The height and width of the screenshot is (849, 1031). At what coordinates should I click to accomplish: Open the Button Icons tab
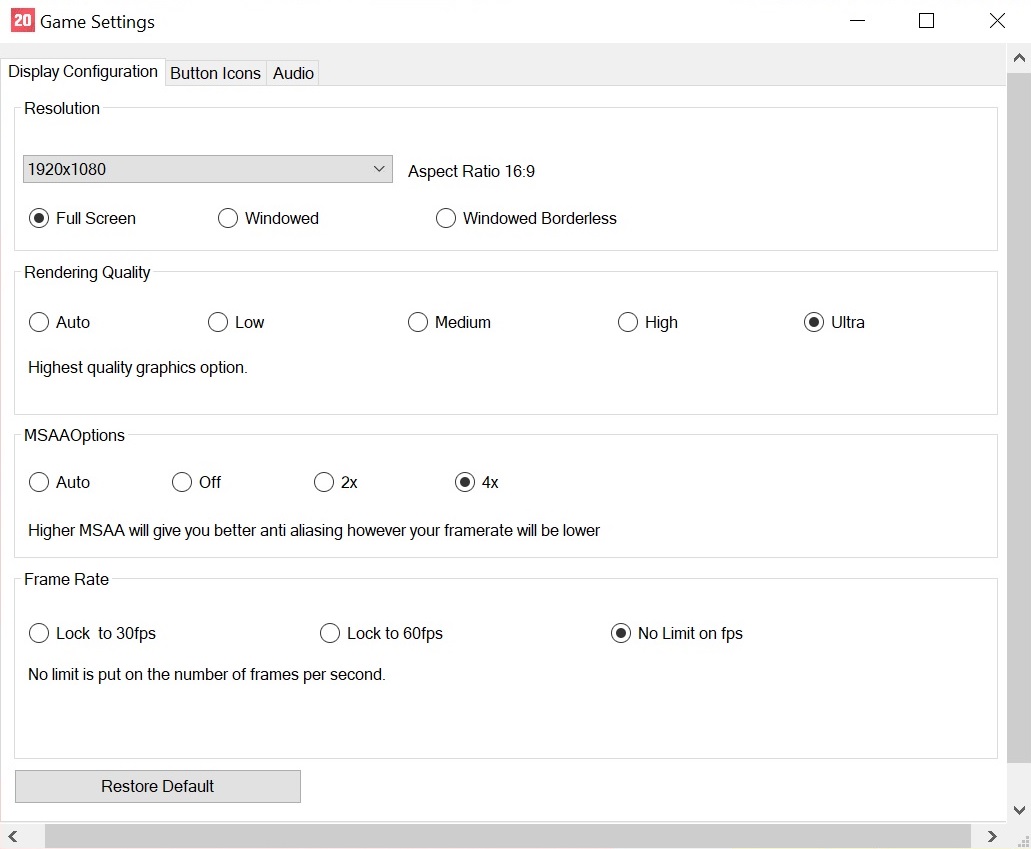216,73
